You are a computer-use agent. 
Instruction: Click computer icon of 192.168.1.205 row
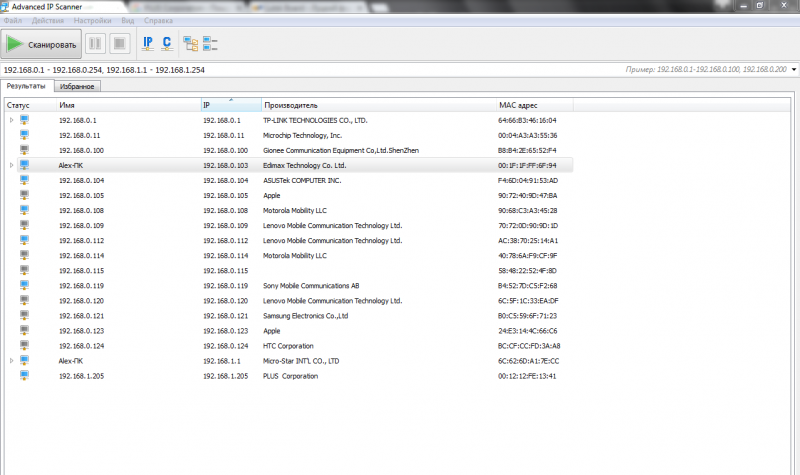[25, 375]
